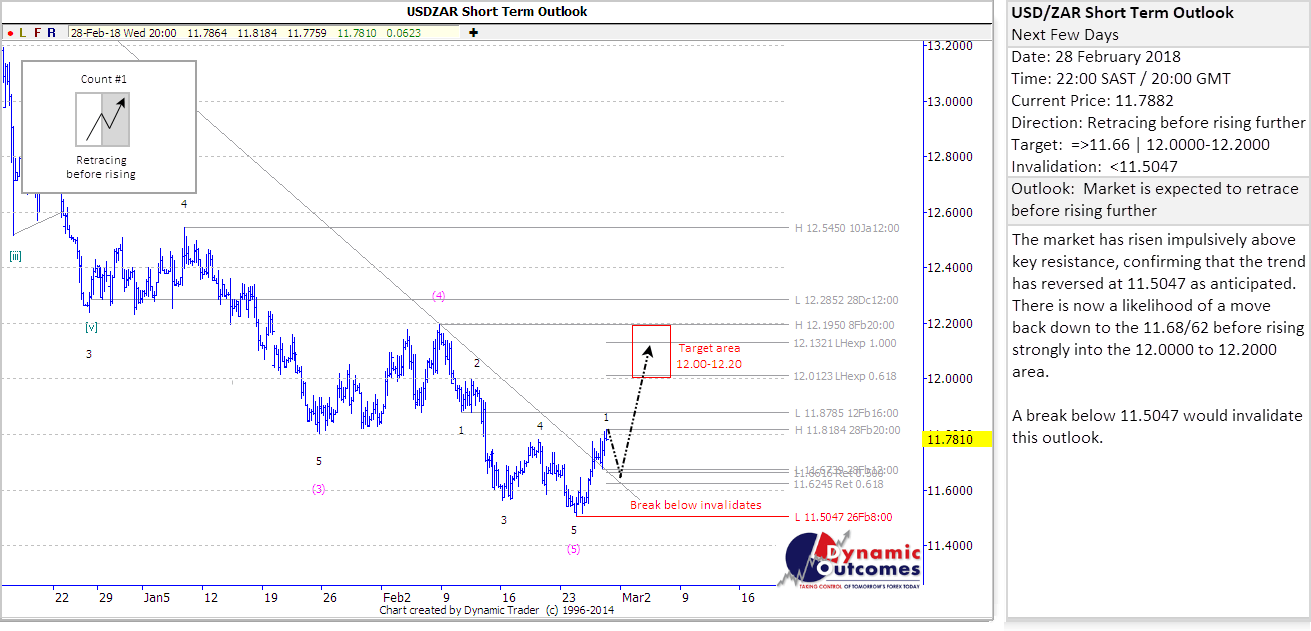Click the [iii] wave label
1311x631 pixels.
(x=16, y=256)
